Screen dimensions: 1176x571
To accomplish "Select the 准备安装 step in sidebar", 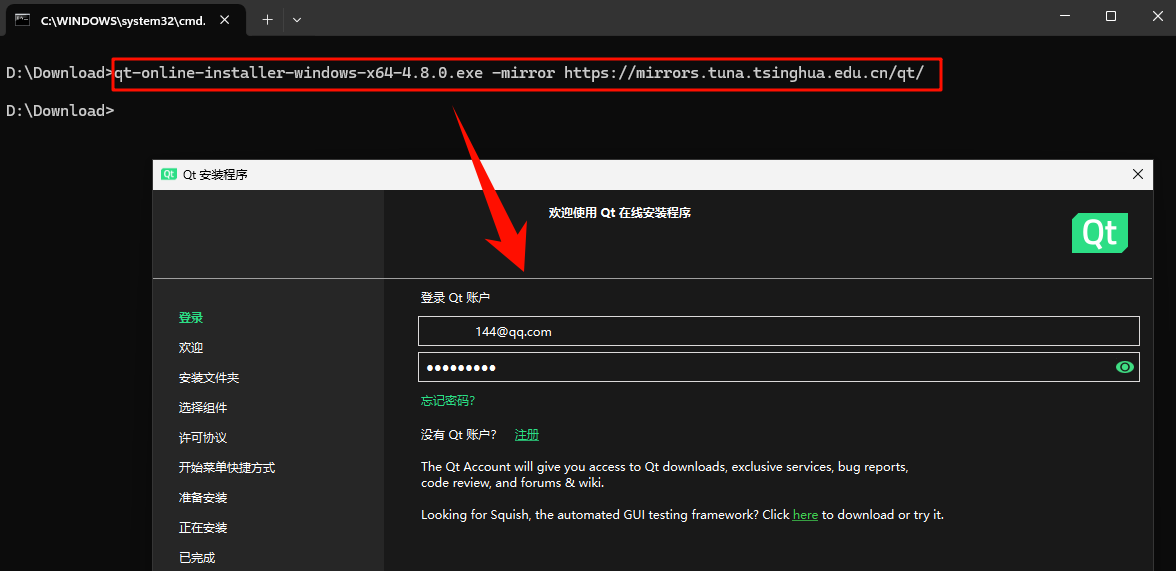I will [x=202, y=497].
